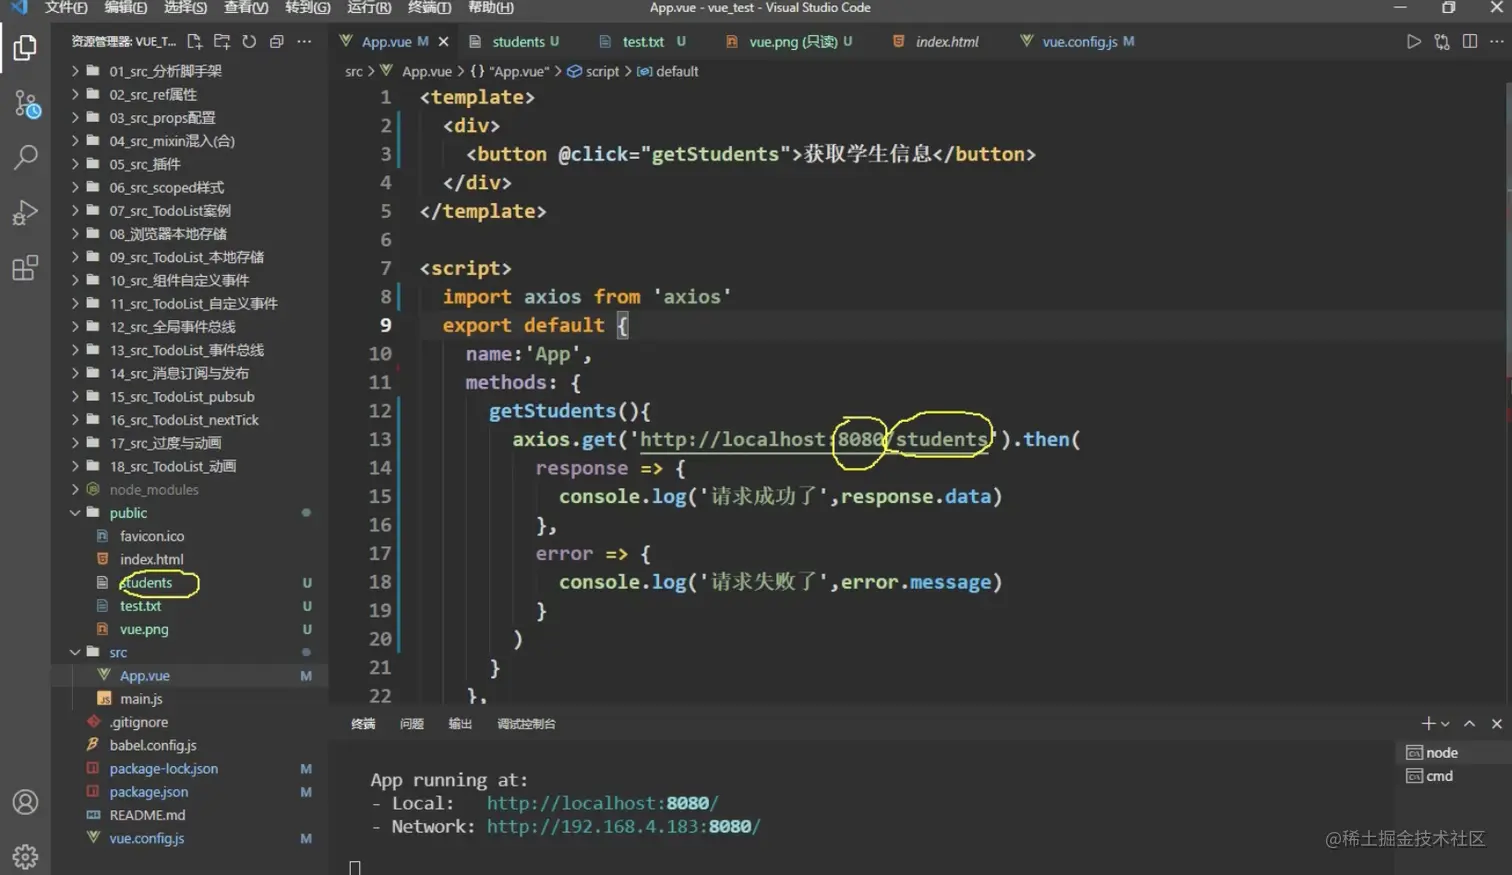Create a new file in explorer

pyautogui.click(x=195, y=41)
